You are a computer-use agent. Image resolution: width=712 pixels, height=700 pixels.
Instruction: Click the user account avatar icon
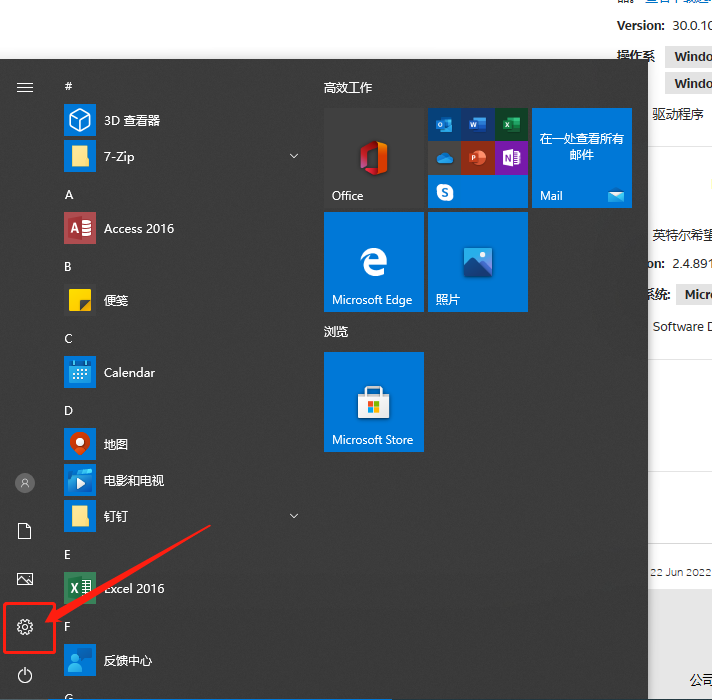[x=25, y=483]
